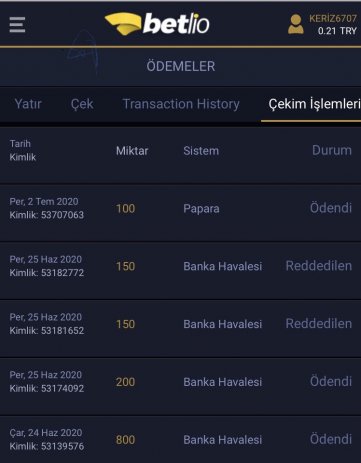Viewport: 361px width, 463px height.
Task: Select the Çekim İşlemleri tab
Action: coord(314,104)
